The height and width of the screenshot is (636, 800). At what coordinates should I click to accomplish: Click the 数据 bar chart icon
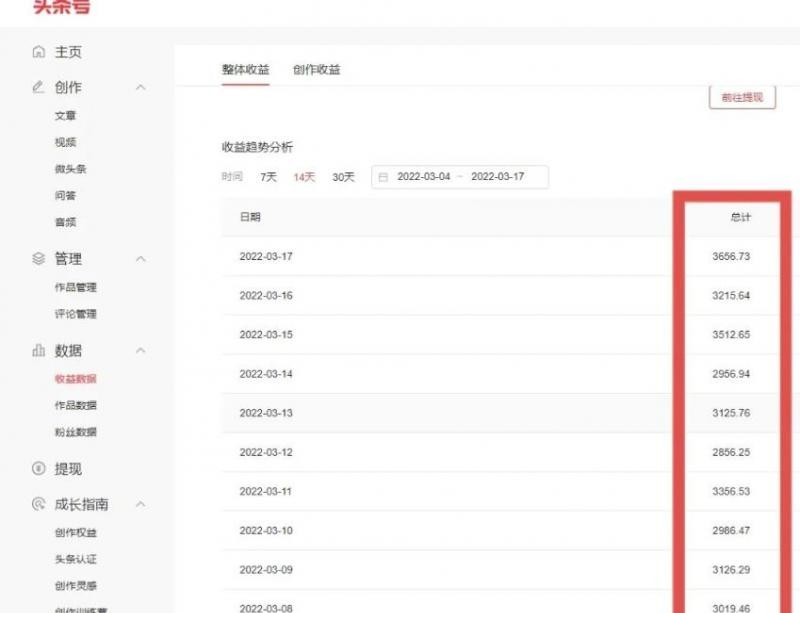coord(38,350)
